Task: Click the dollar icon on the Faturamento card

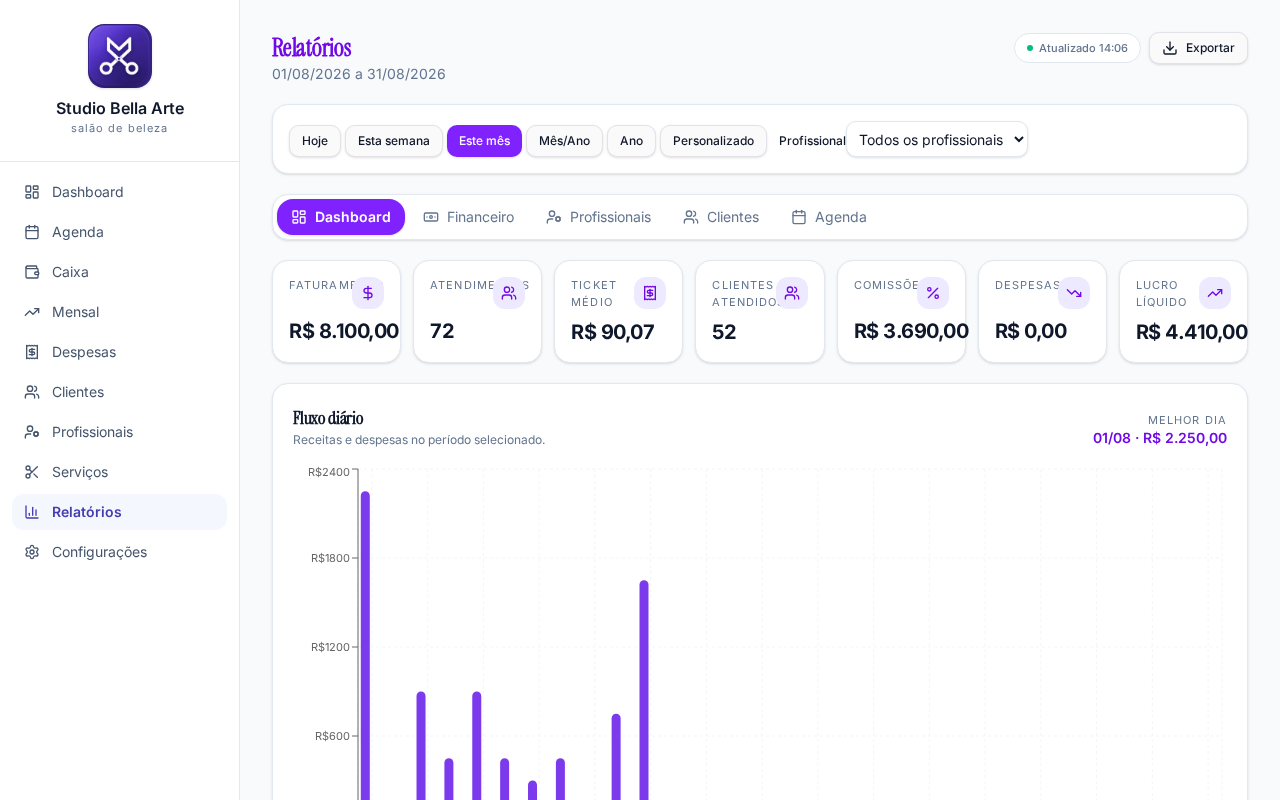Action: pyautogui.click(x=368, y=293)
